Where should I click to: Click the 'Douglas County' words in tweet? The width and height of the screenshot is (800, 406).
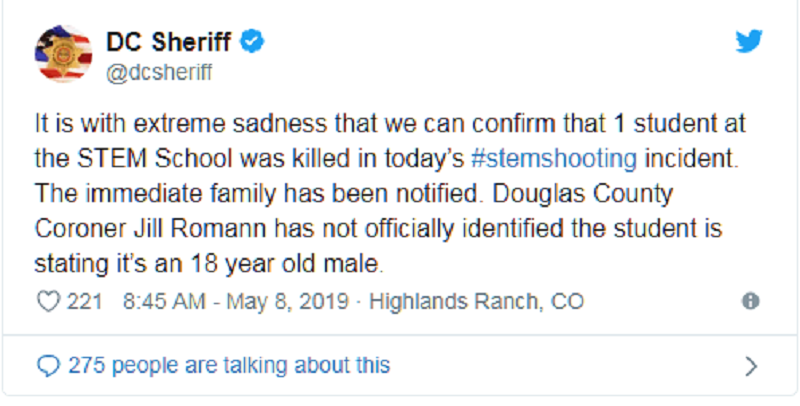tap(583, 194)
